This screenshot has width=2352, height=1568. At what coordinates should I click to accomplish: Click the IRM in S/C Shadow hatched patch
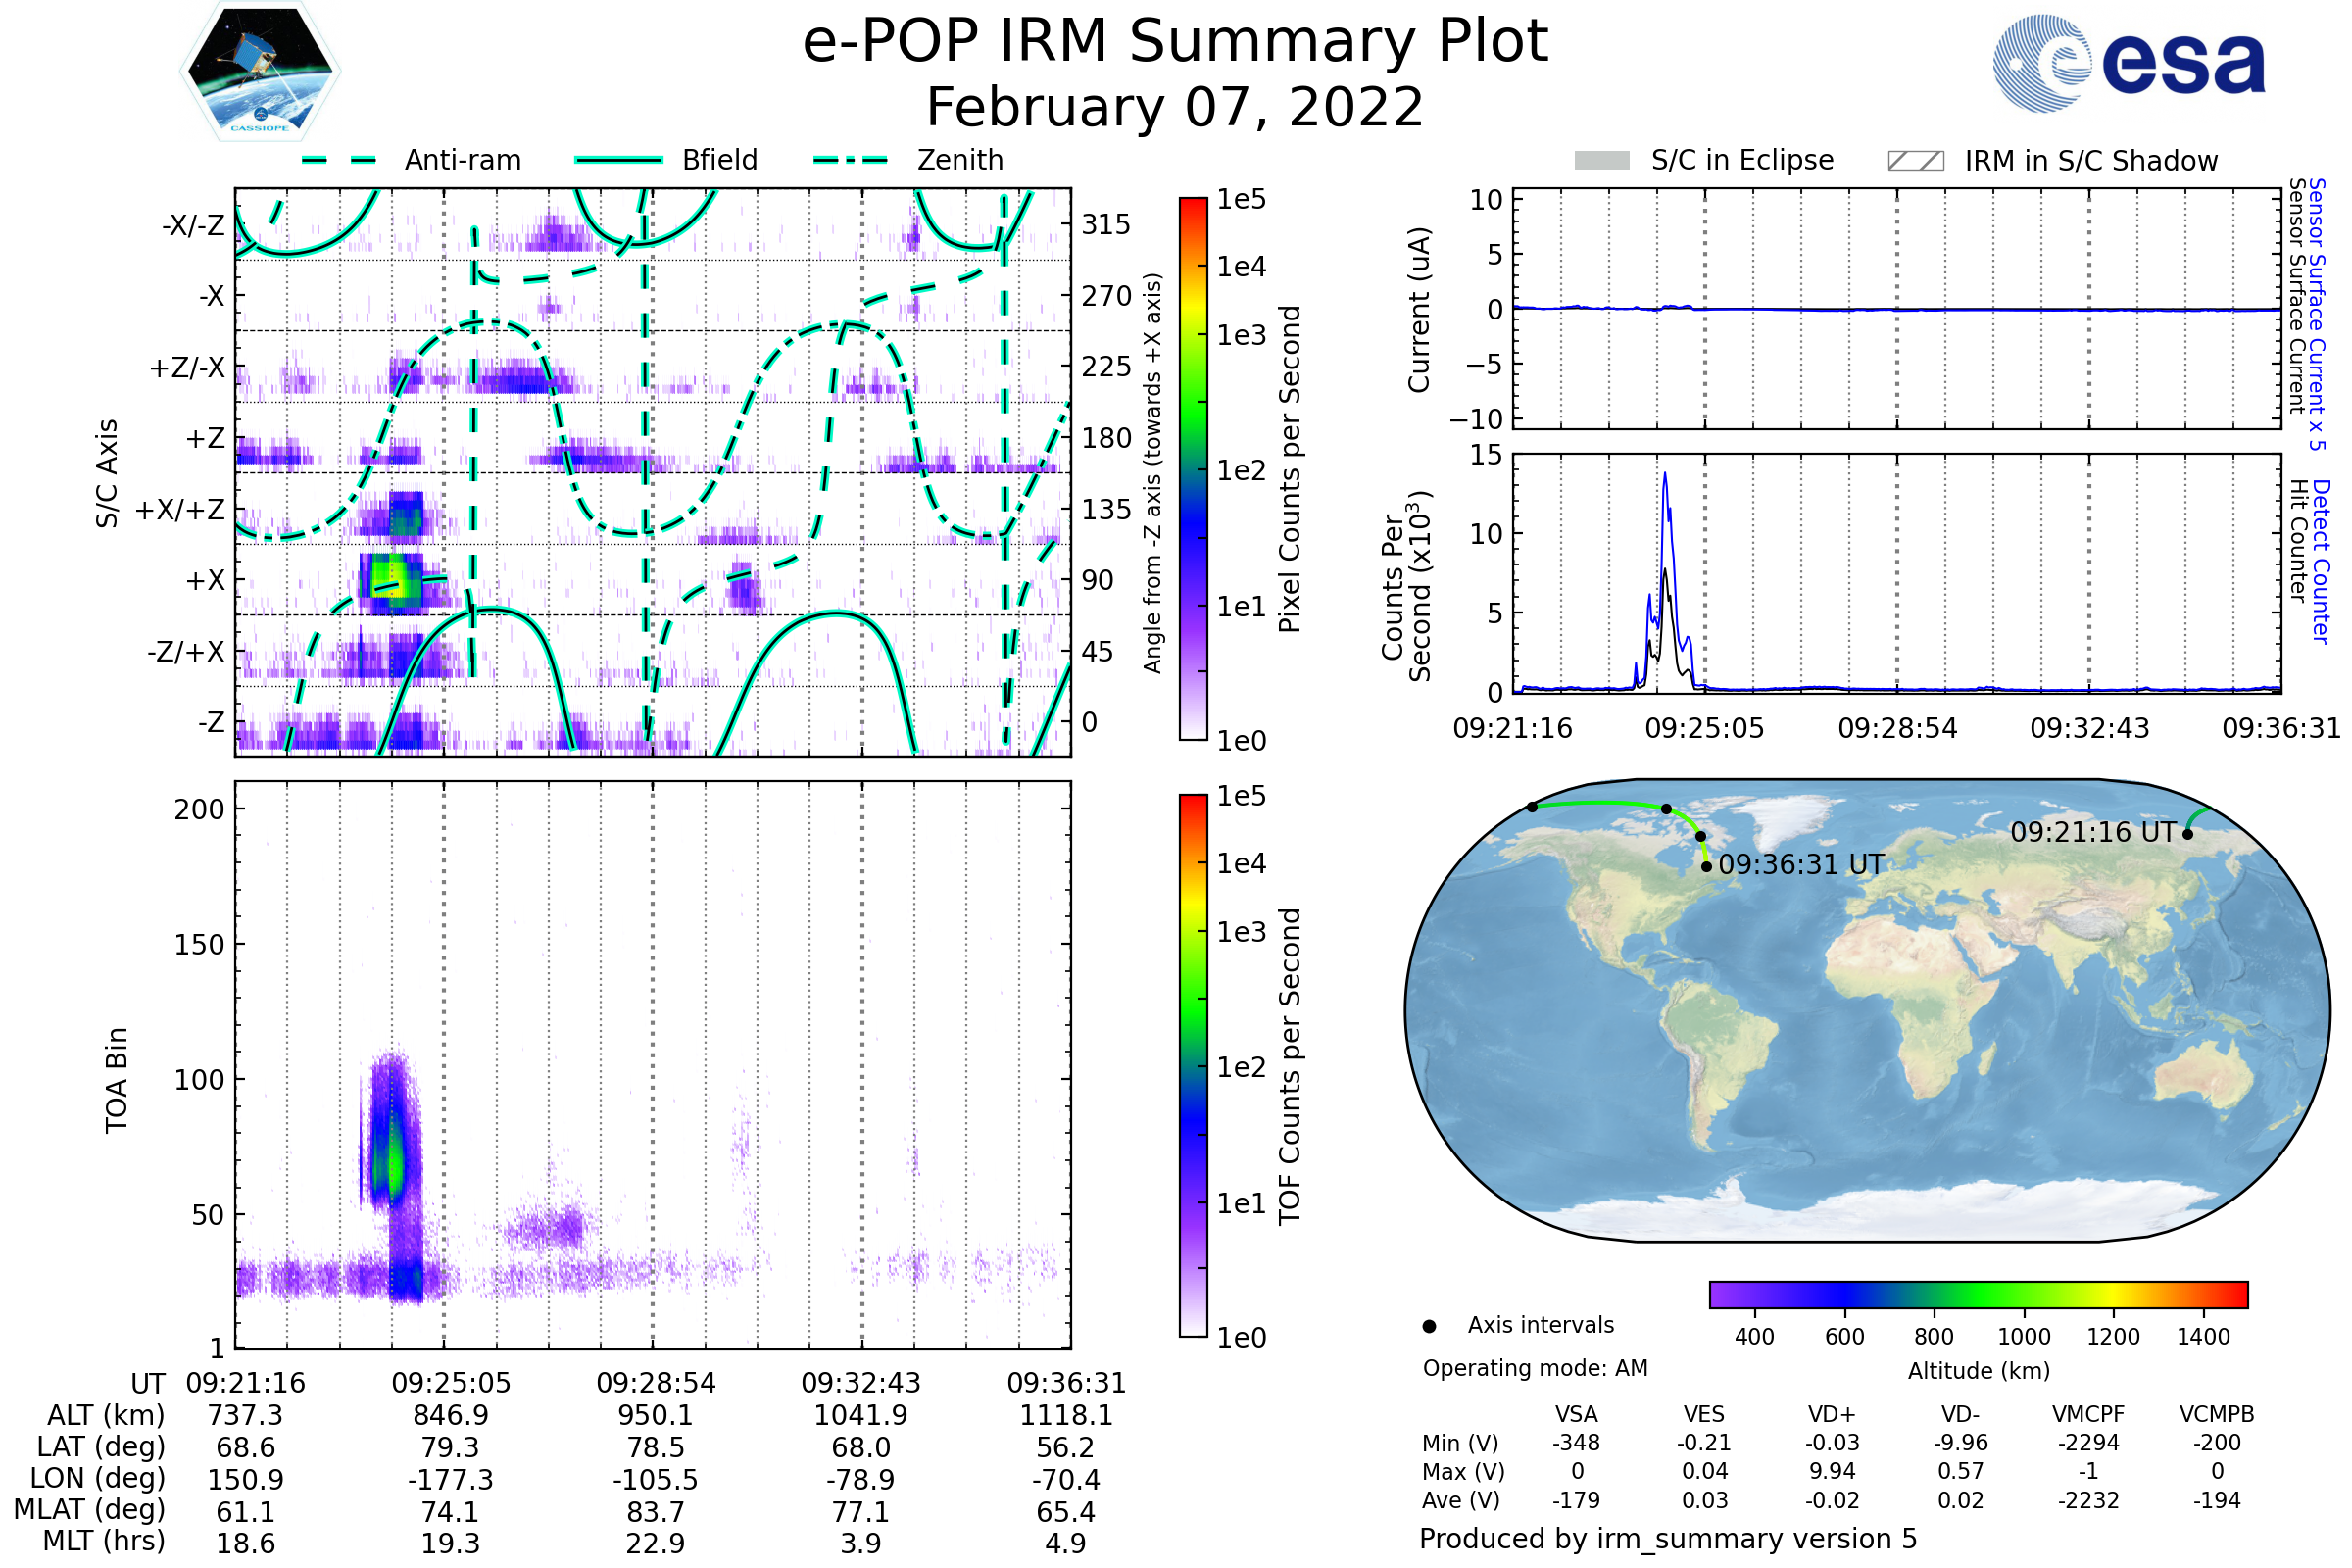[x=1915, y=161]
